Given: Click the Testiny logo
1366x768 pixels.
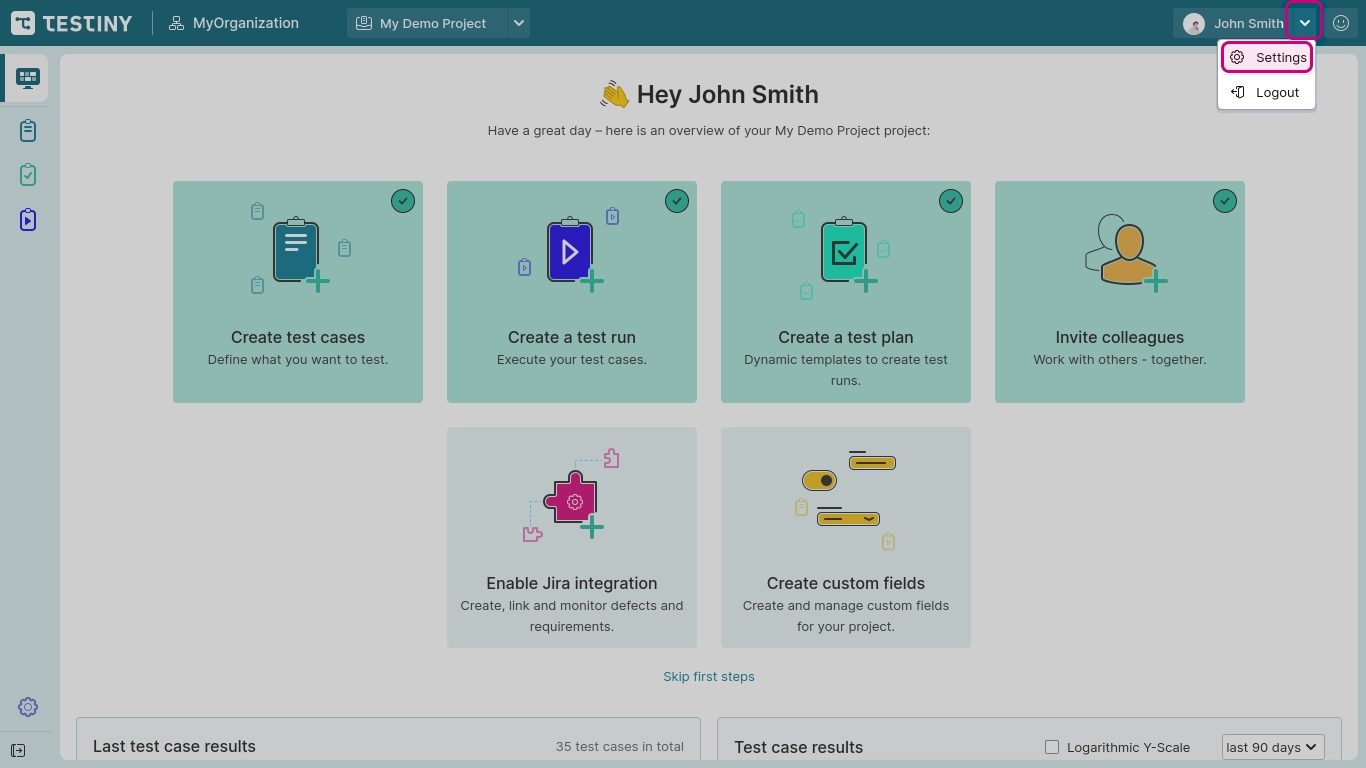Looking at the screenshot, I should point(72,23).
